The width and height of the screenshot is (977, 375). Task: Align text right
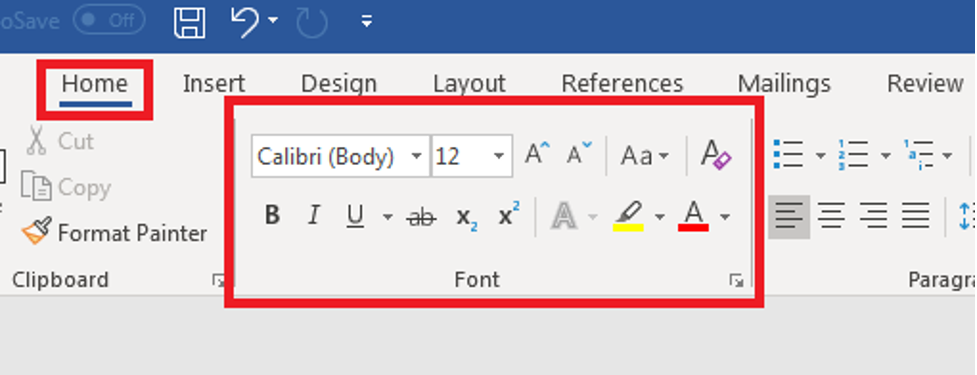pos(874,217)
